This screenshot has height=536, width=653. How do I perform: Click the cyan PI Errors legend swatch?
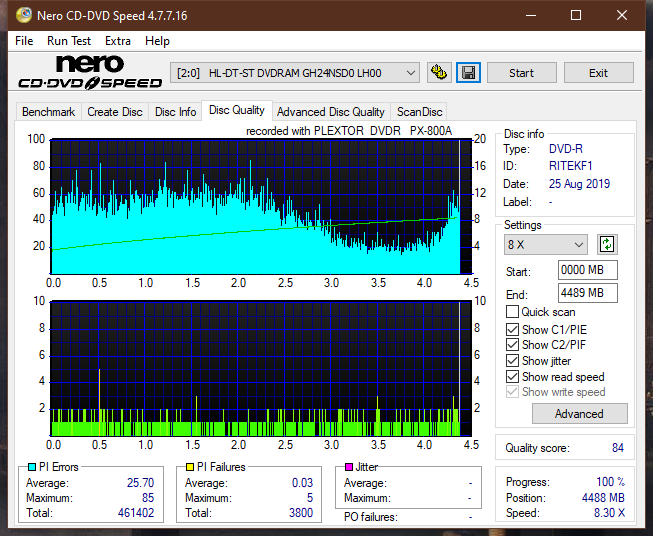pyautogui.click(x=32, y=467)
